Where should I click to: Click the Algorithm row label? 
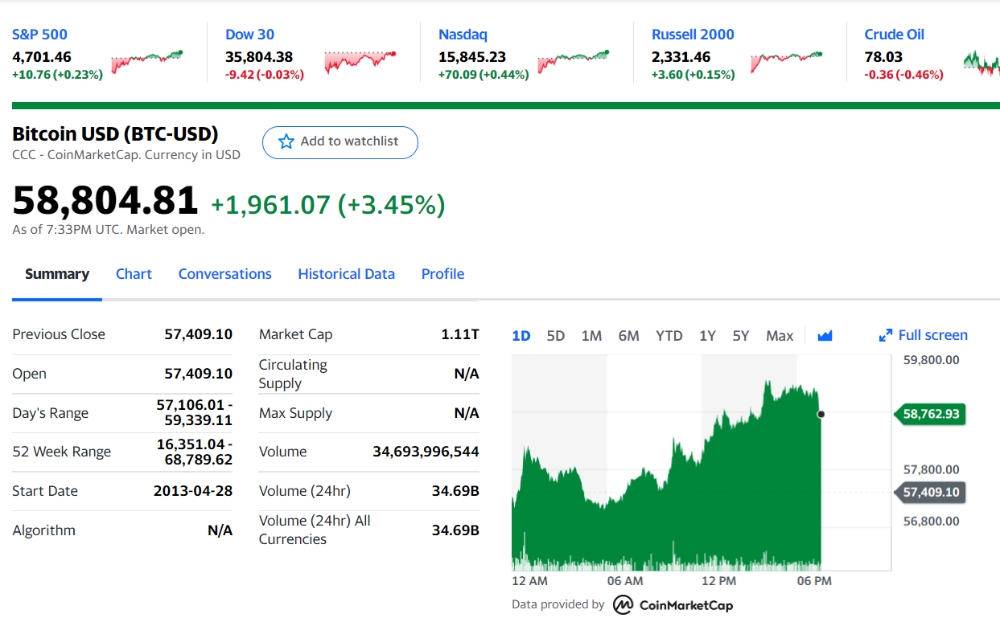43,531
